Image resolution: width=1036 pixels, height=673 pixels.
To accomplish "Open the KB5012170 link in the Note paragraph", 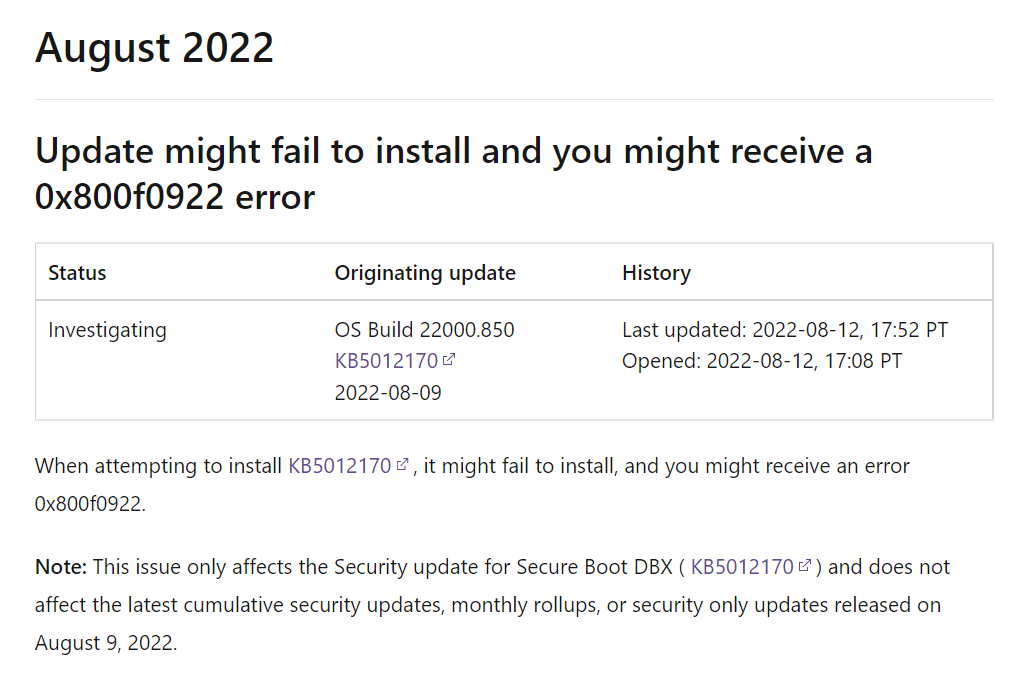I will pos(743,567).
